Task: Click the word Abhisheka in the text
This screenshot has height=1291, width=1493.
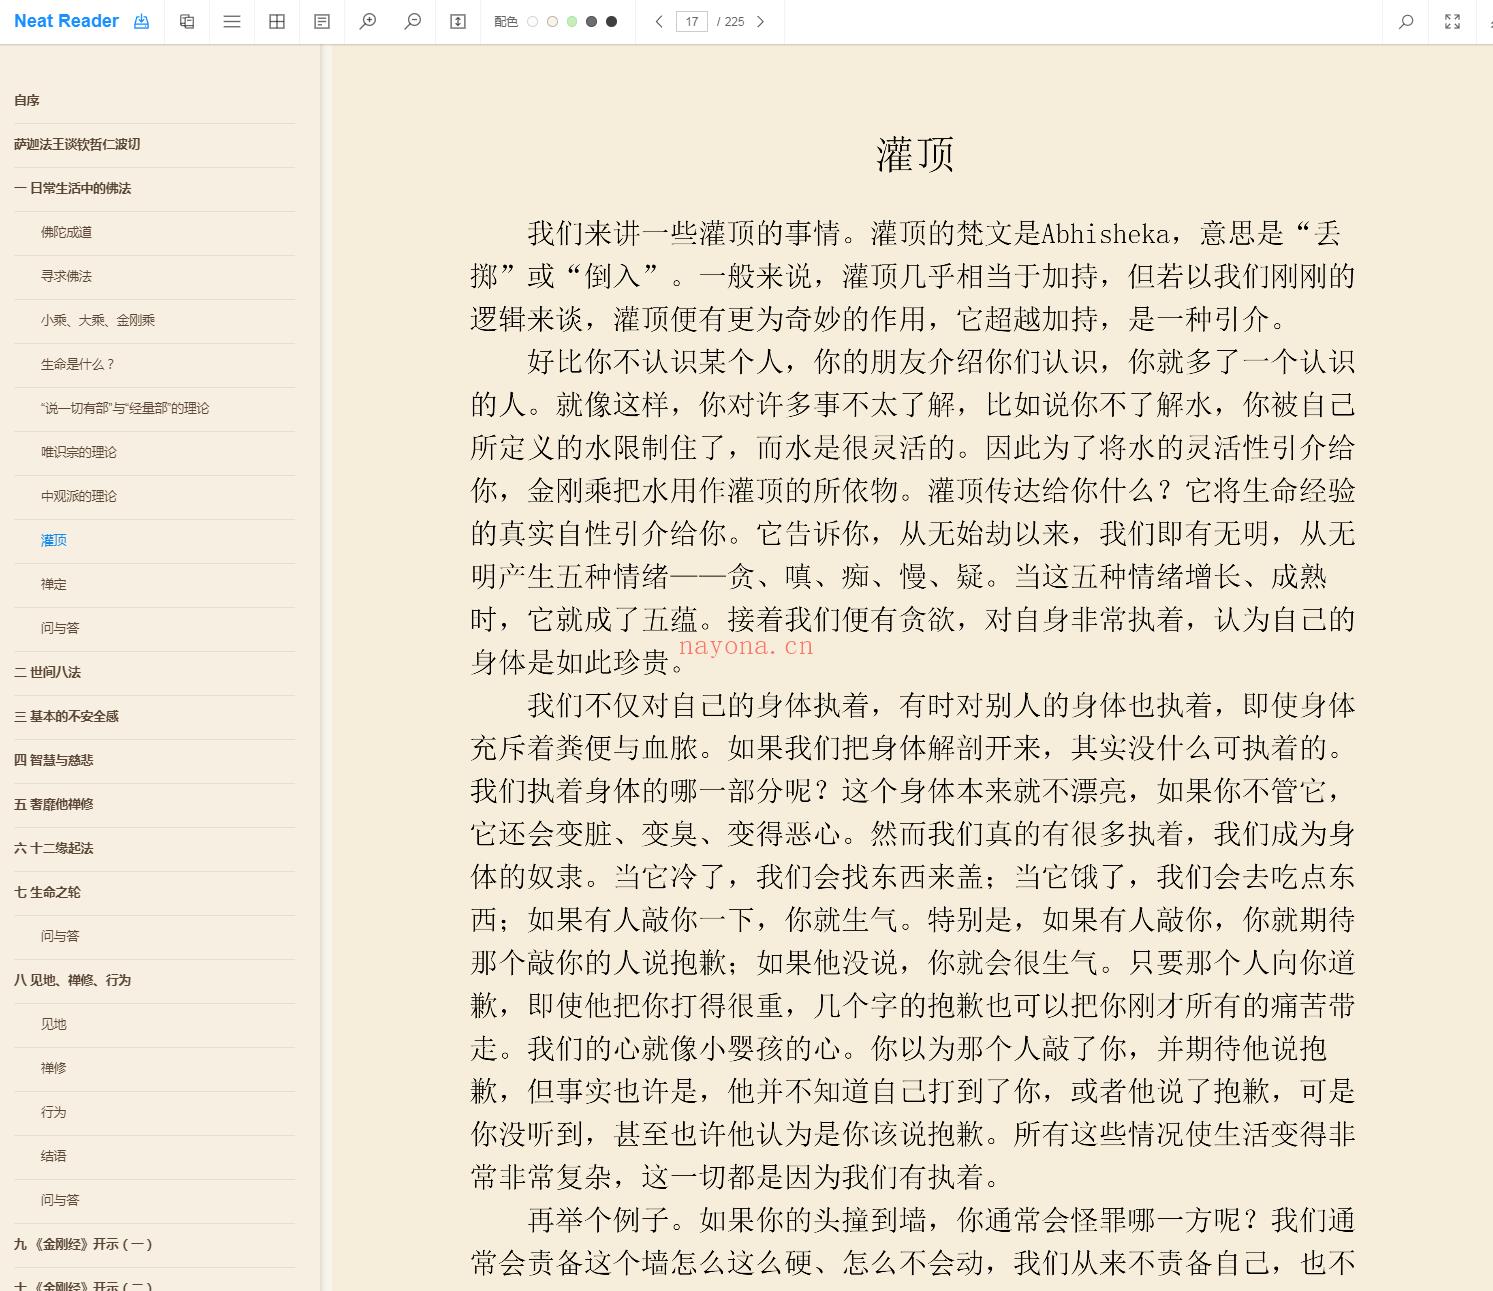Action: tap(1105, 234)
